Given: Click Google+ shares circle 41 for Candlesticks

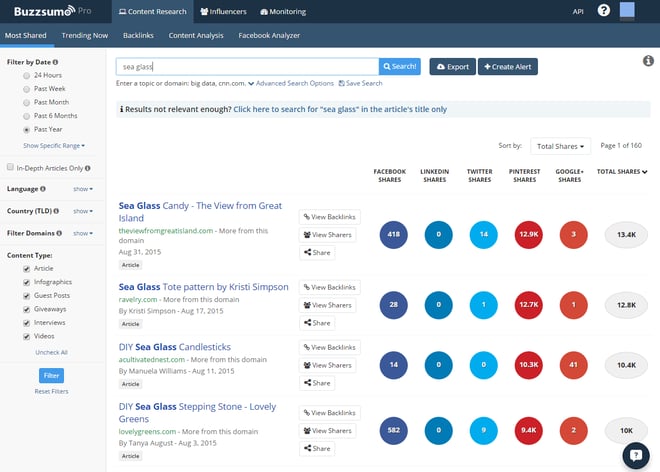Looking at the screenshot, I should click(x=574, y=365).
